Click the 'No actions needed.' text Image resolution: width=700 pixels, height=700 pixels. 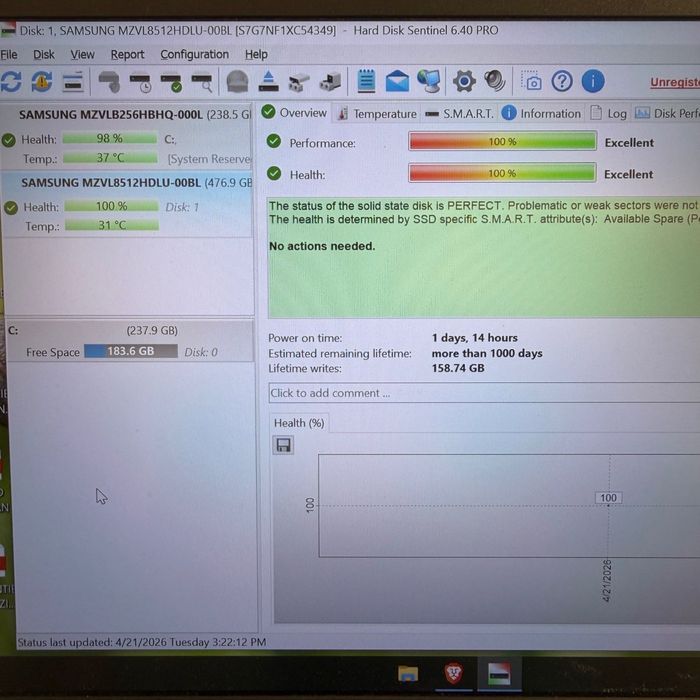coord(322,246)
